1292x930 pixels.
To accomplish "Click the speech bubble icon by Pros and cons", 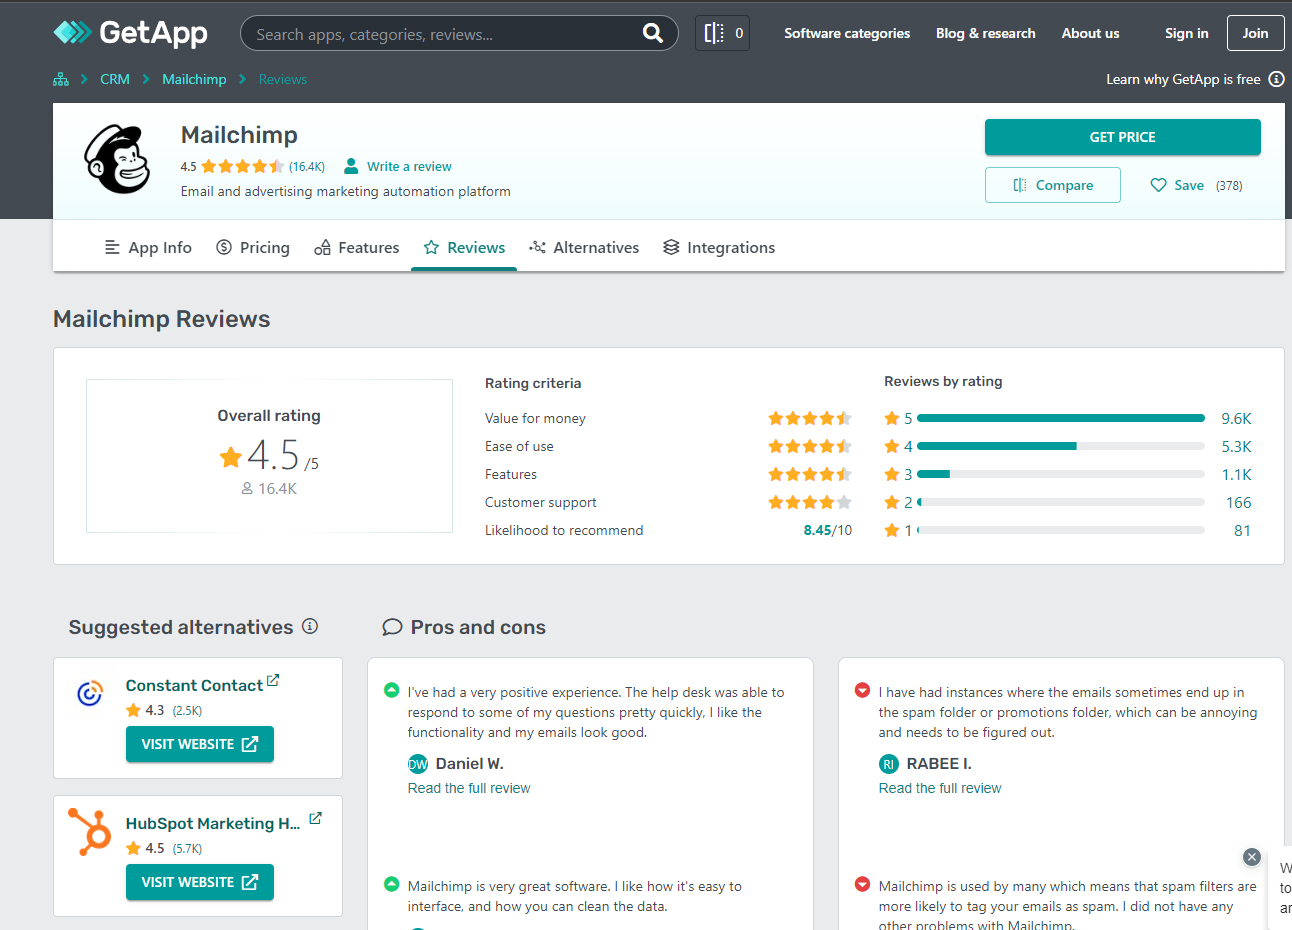I will click(x=392, y=627).
